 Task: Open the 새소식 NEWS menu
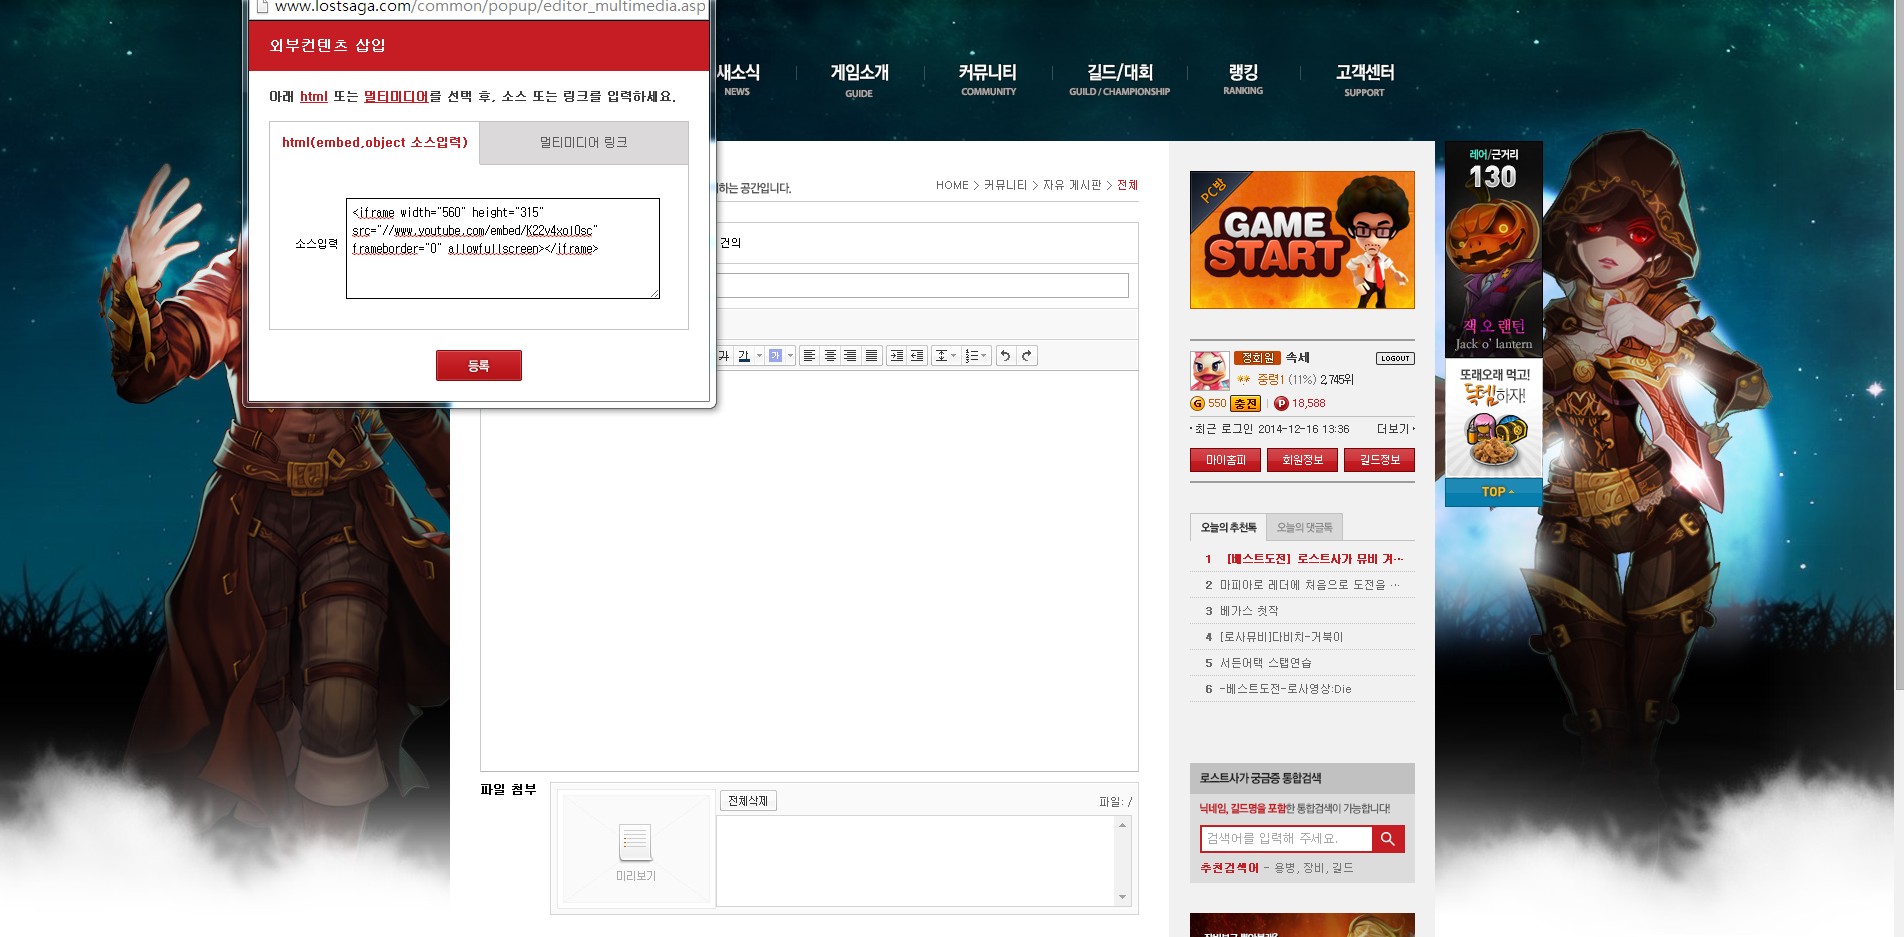[738, 80]
